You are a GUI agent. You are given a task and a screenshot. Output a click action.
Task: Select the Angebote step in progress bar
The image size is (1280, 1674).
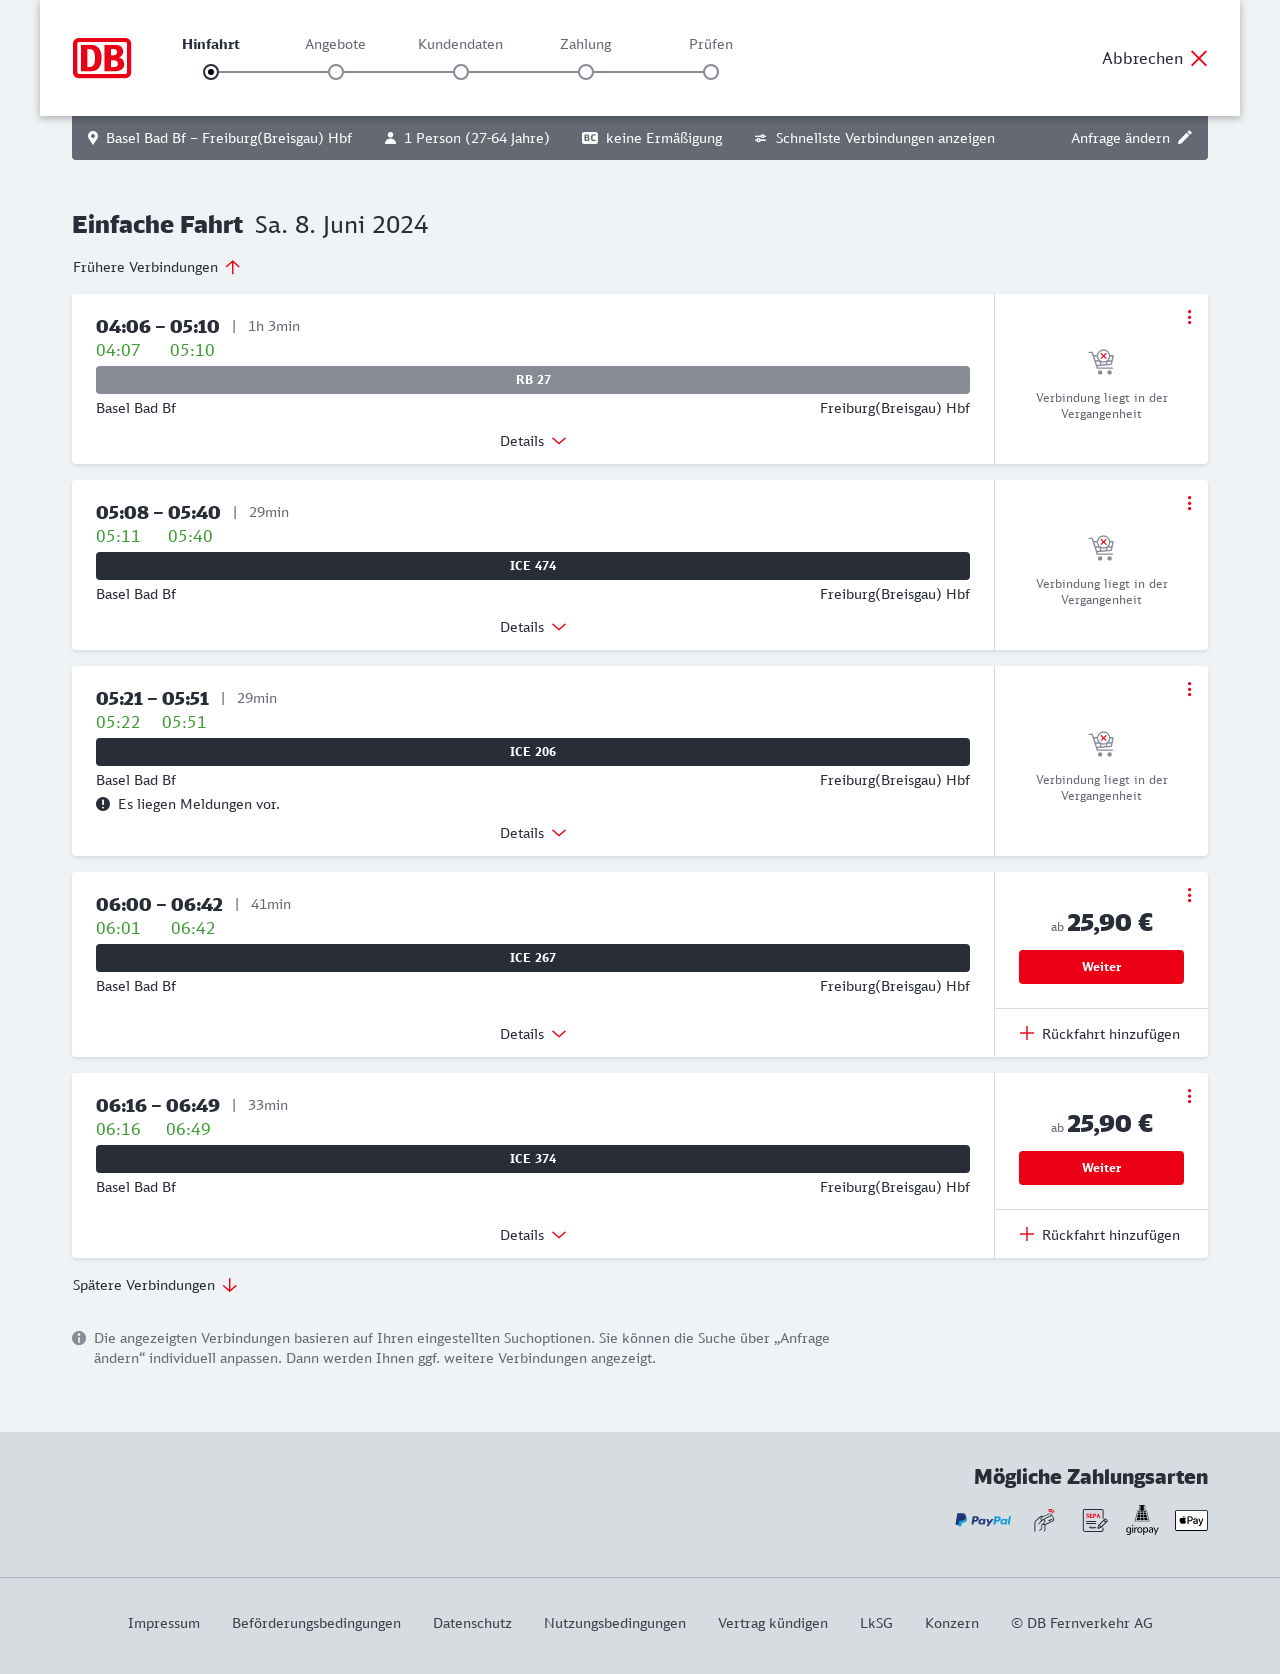[336, 71]
